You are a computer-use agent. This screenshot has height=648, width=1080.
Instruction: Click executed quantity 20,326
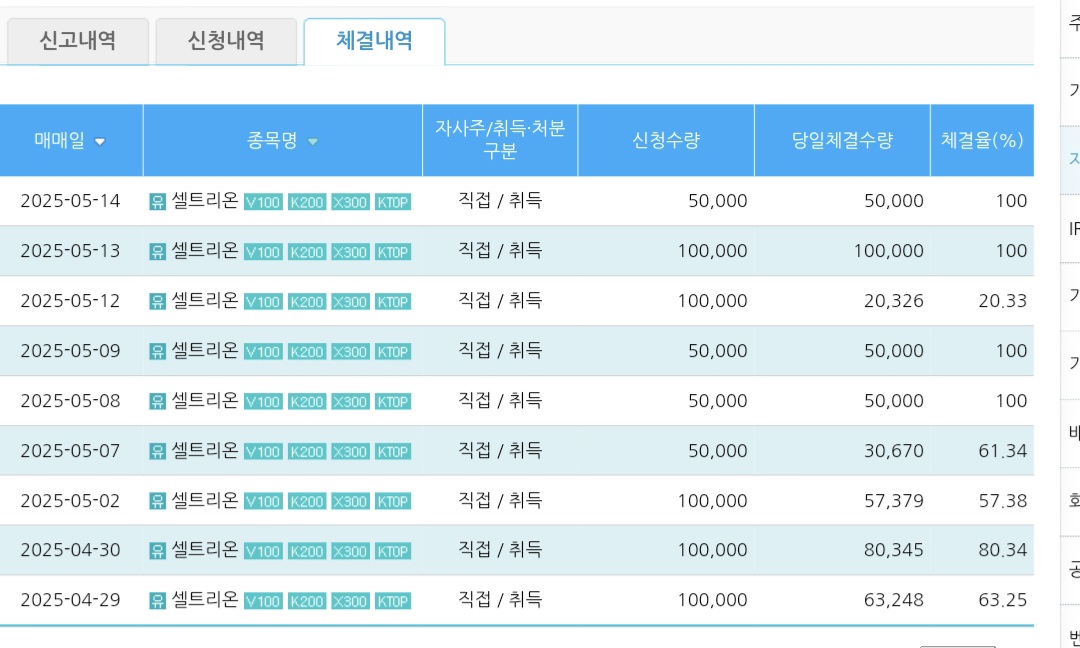[x=894, y=301]
